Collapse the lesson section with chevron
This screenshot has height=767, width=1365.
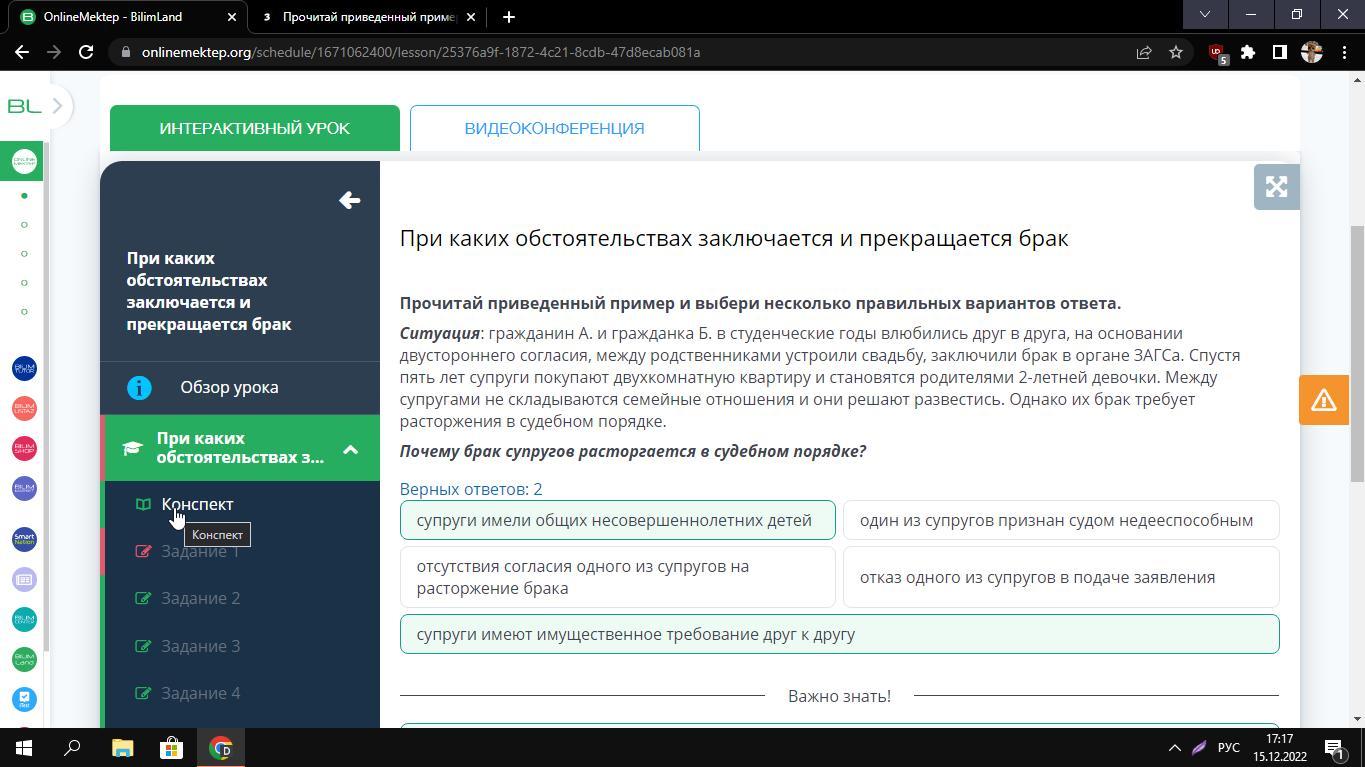point(350,449)
